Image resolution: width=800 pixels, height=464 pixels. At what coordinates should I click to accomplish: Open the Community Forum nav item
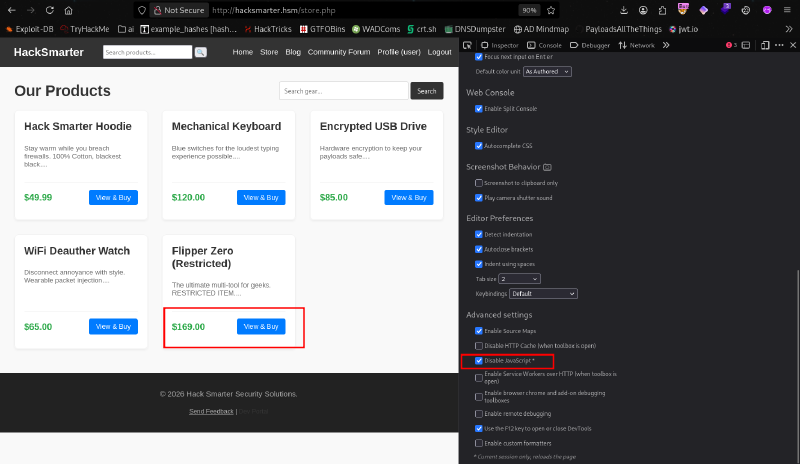pos(339,52)
